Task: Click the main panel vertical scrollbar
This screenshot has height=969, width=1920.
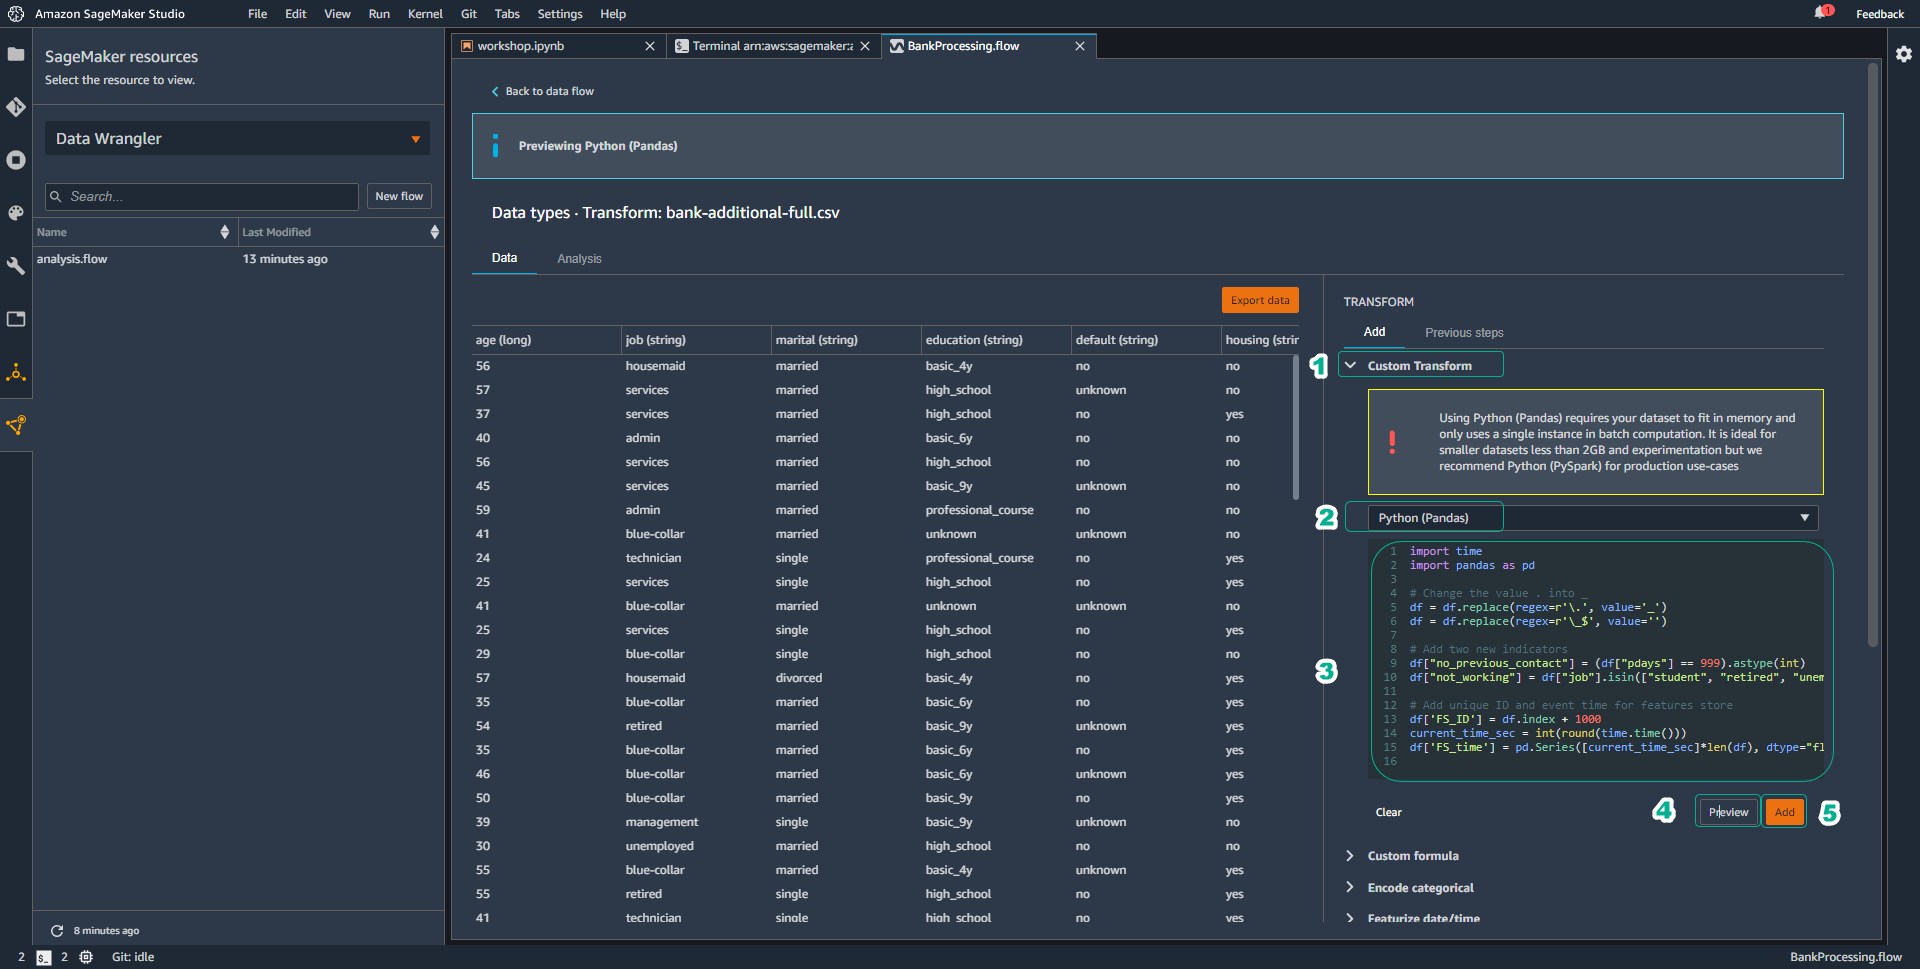Action: (1873, 355)
